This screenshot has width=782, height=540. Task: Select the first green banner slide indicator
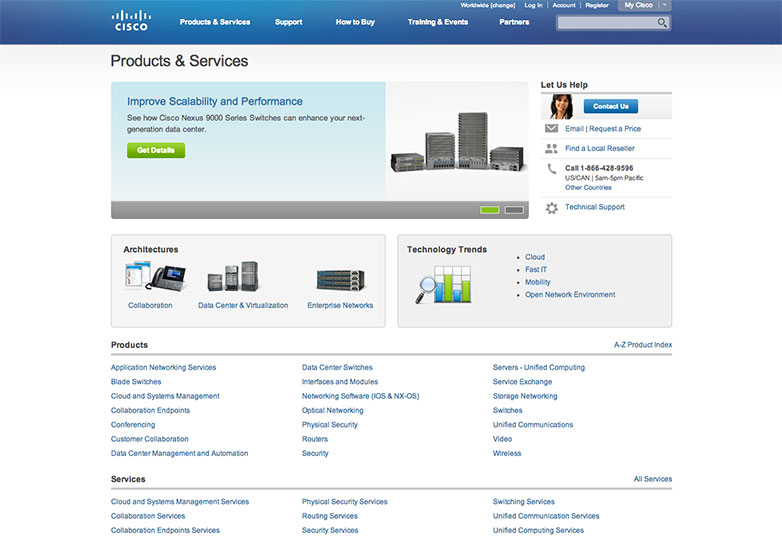click(489, 210)
